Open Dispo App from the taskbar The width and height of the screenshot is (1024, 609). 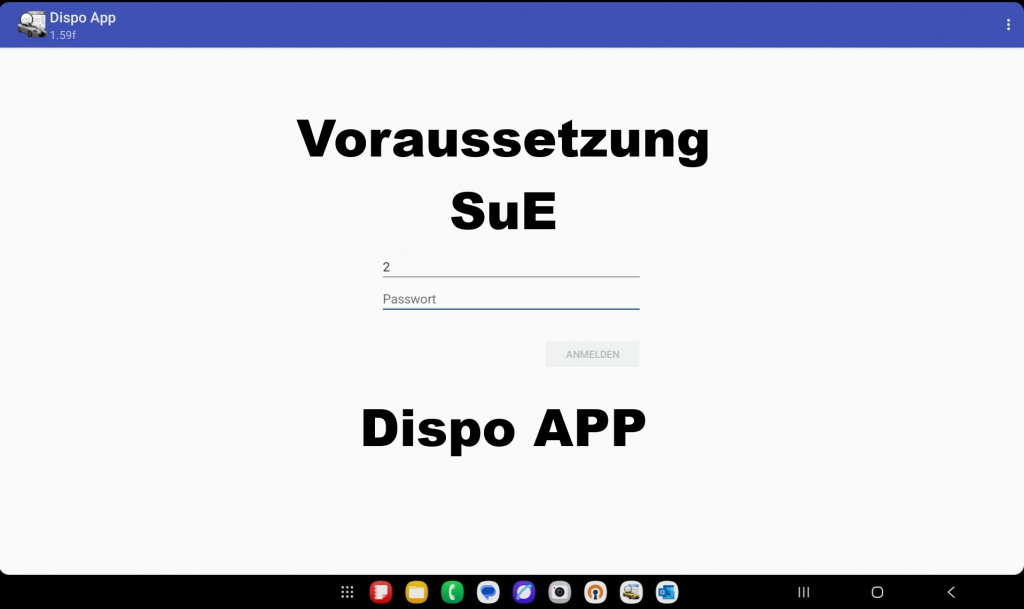point(631,592)
